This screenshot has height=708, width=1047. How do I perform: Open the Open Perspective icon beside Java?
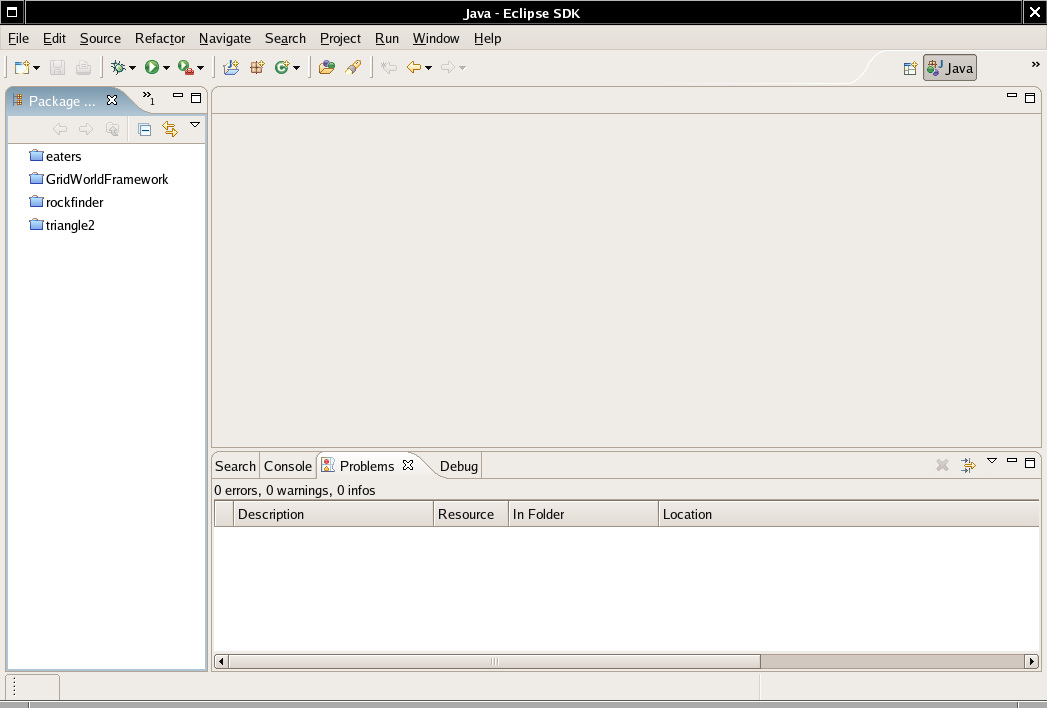point(910,68)
